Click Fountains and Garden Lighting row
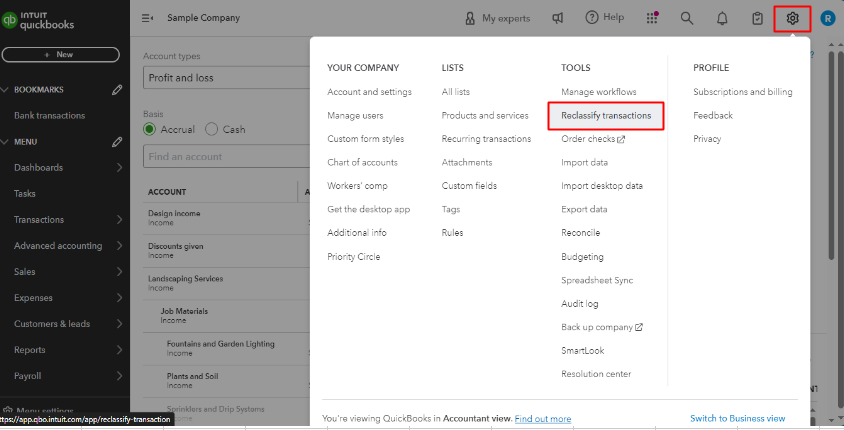 226,349
